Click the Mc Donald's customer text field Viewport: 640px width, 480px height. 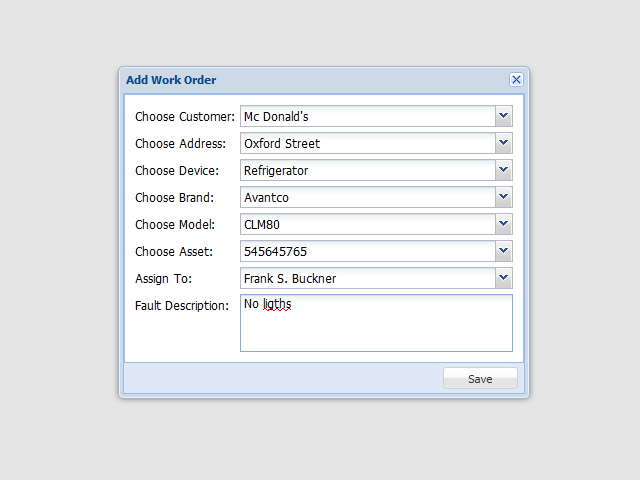pyautogui.click(x=368, y=116)
